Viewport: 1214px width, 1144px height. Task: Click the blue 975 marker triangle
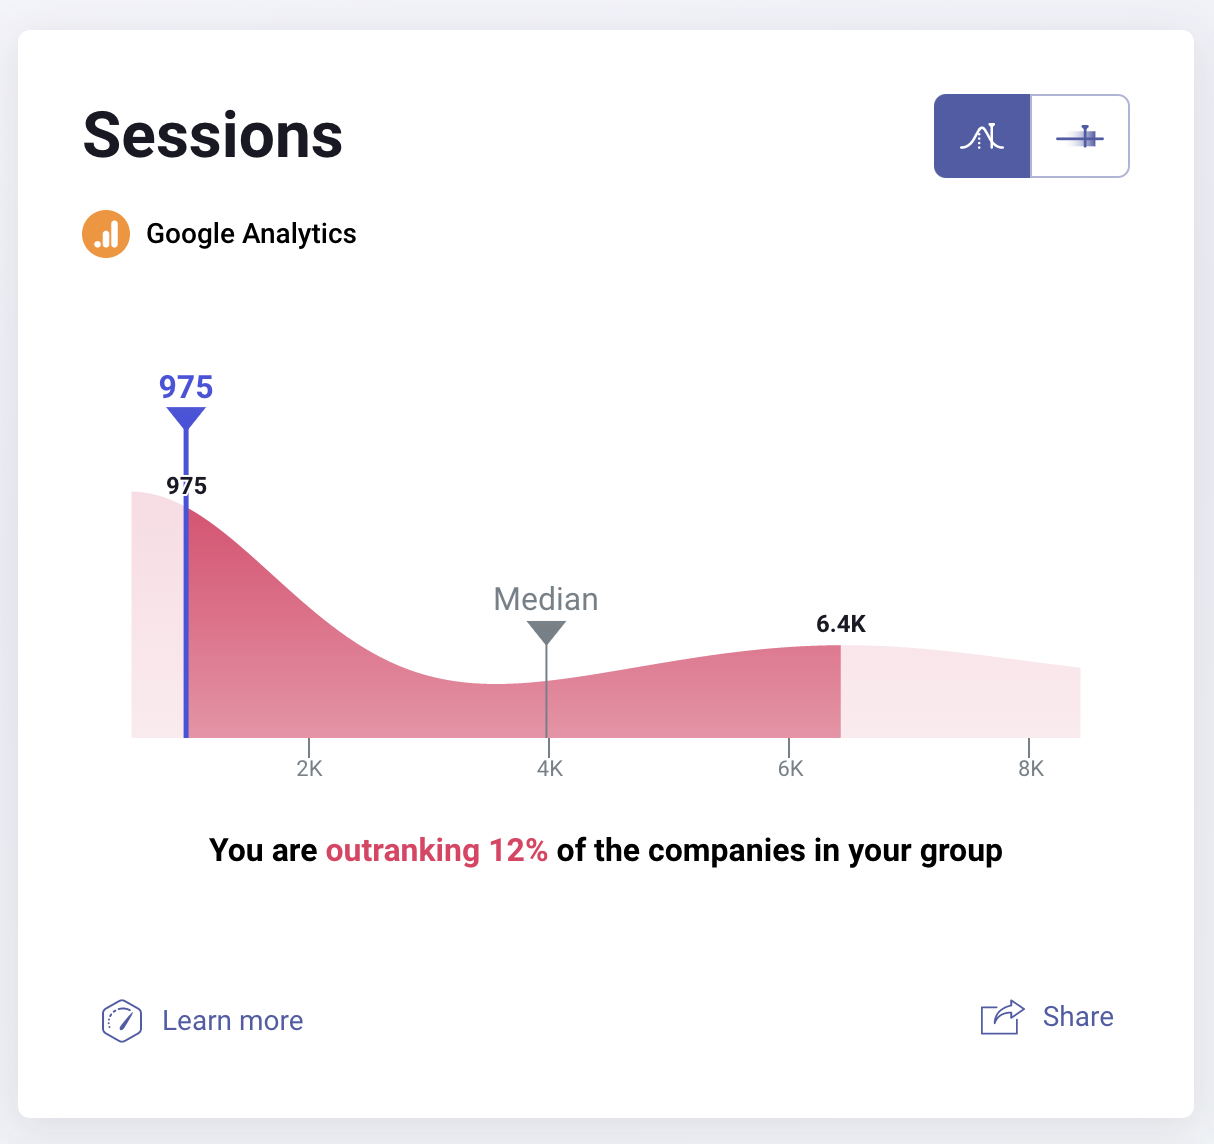[186, 418]
